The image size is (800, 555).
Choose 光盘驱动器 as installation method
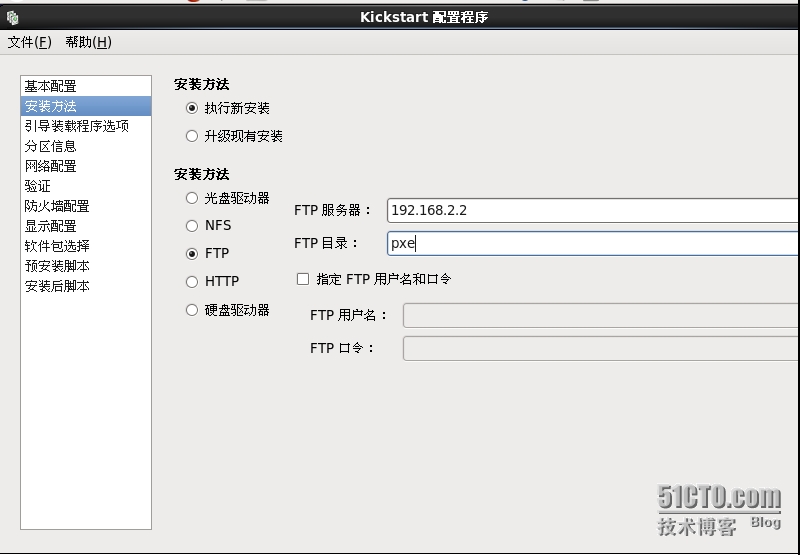point(192,198)
